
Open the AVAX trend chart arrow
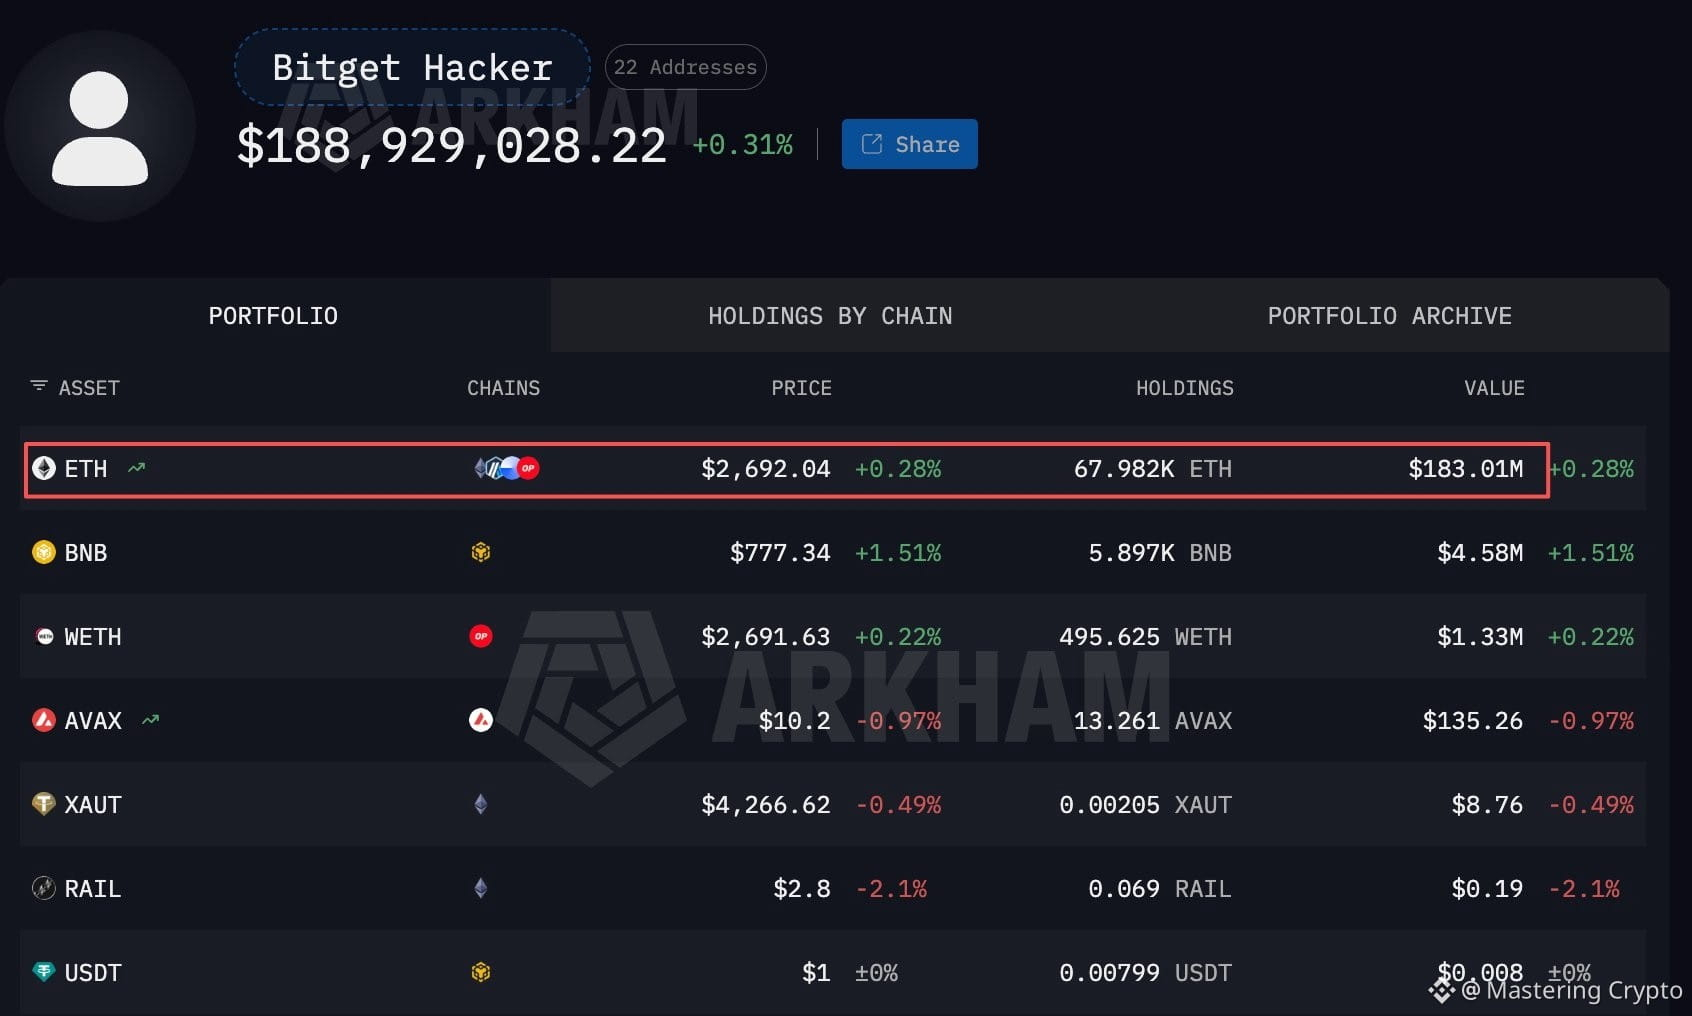pyautogui.click(x=151, y=720)
